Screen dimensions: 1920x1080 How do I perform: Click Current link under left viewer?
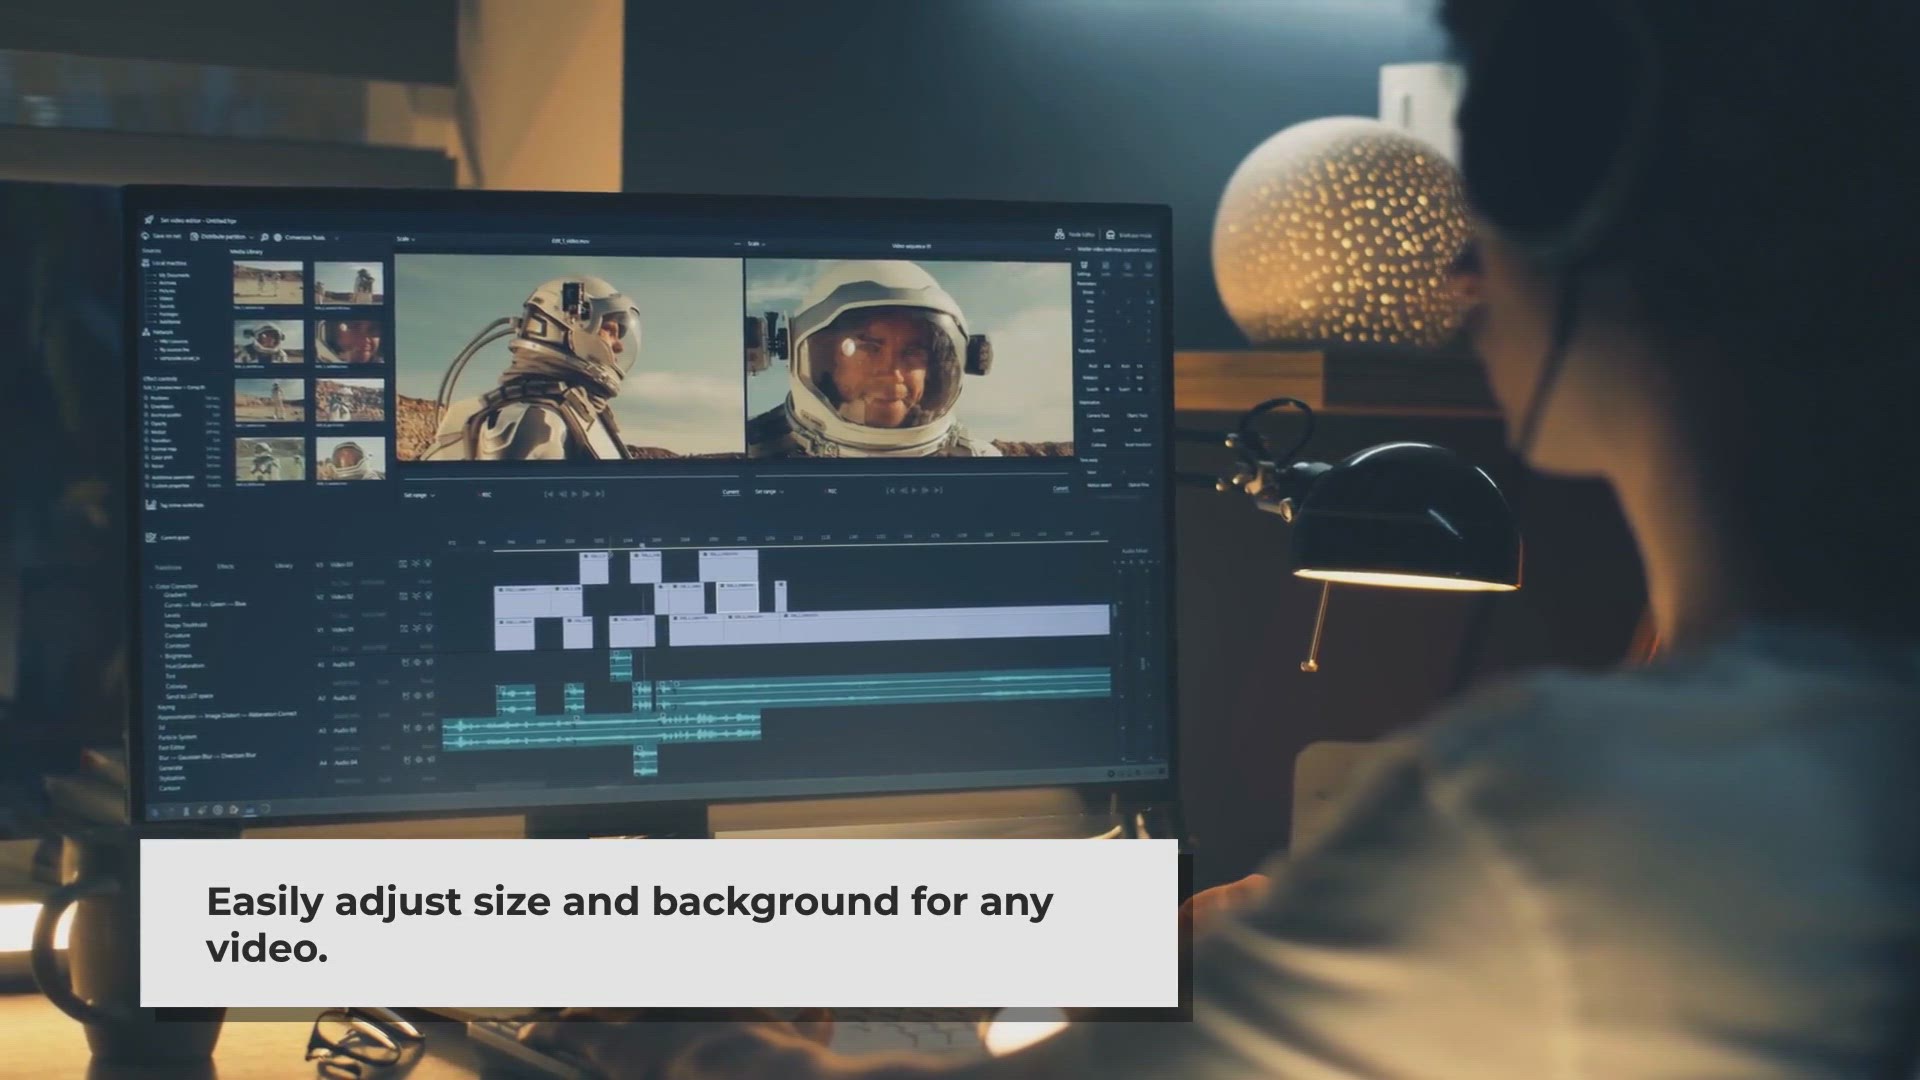(x=731, y=492)
